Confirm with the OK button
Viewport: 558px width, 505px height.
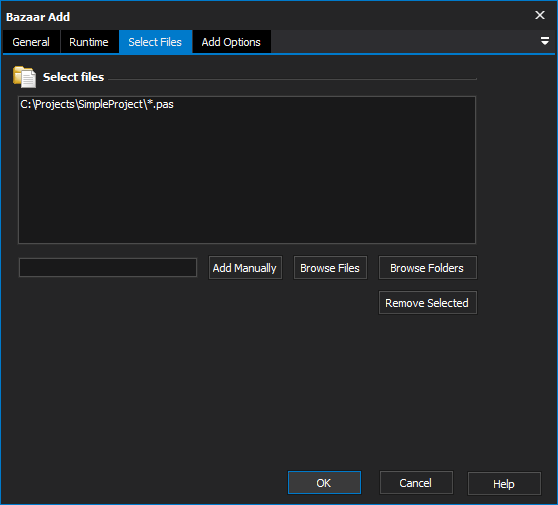pyautogui.click(x=324, y=483)
